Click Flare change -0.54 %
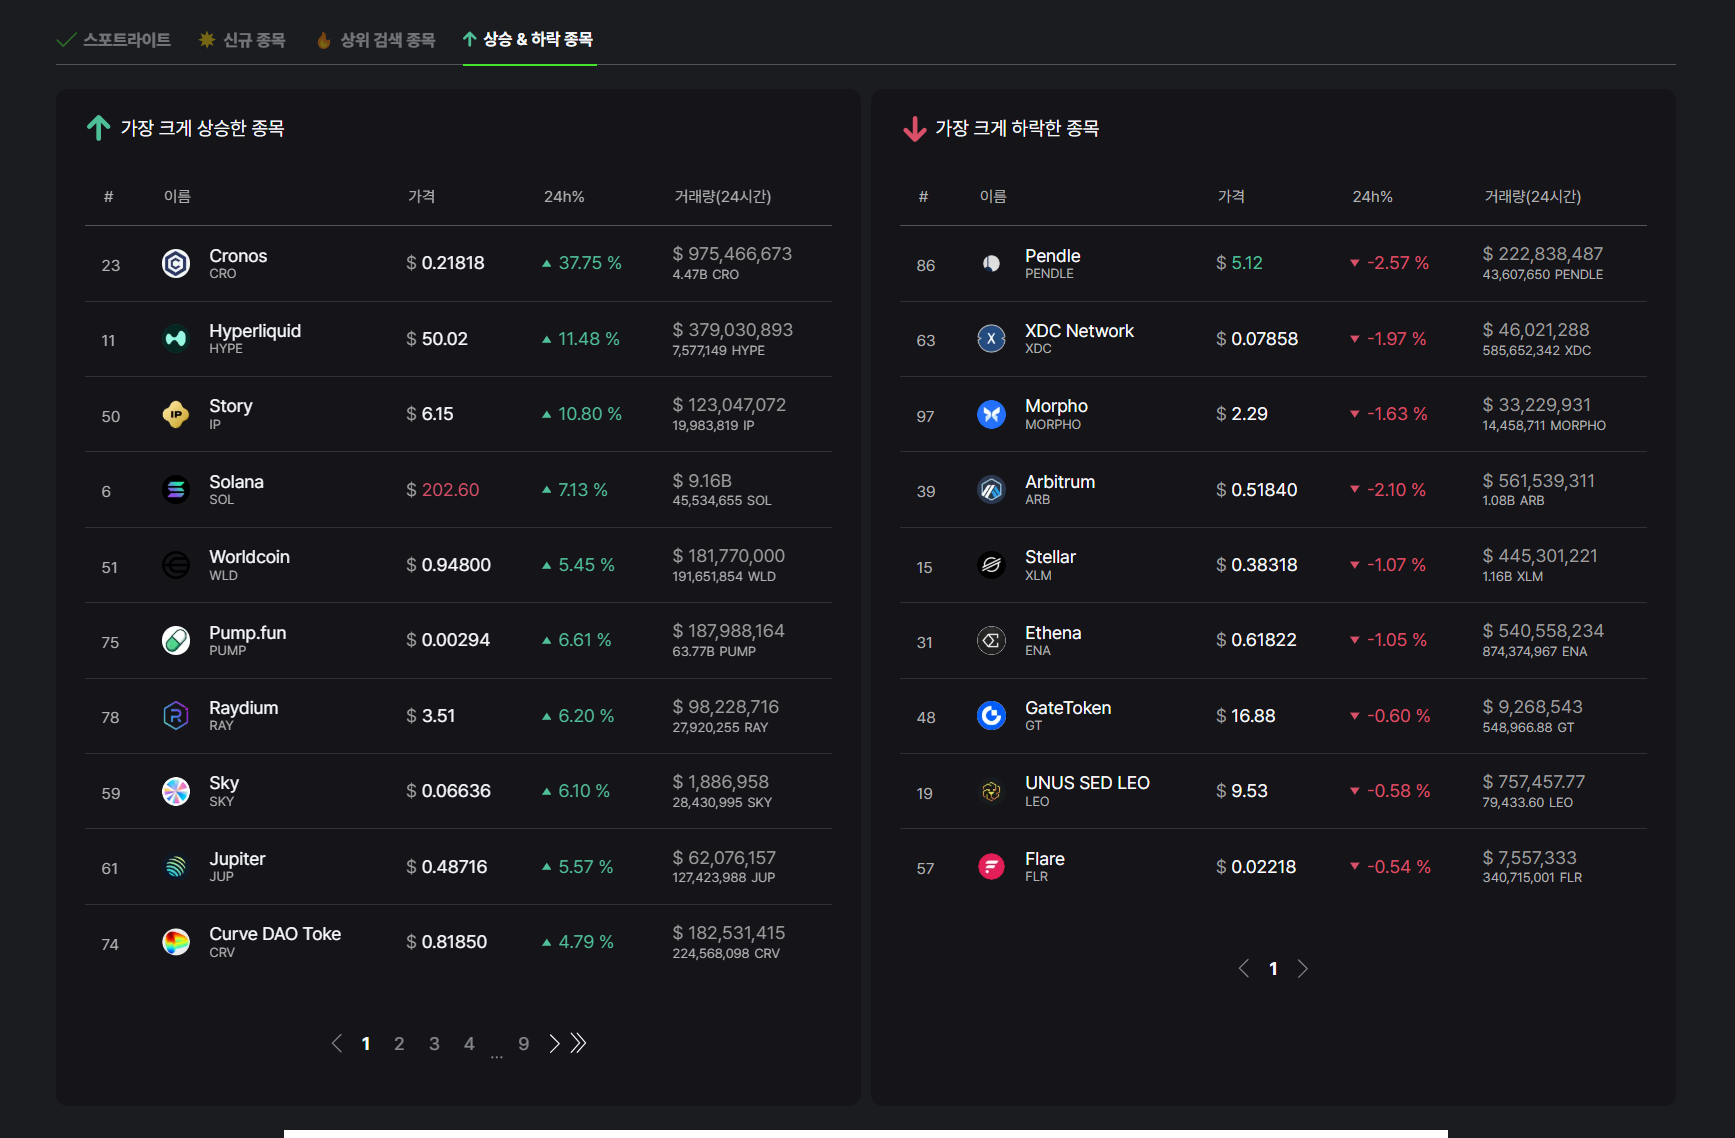The image size is (1735, 1138). point(1391,867)
